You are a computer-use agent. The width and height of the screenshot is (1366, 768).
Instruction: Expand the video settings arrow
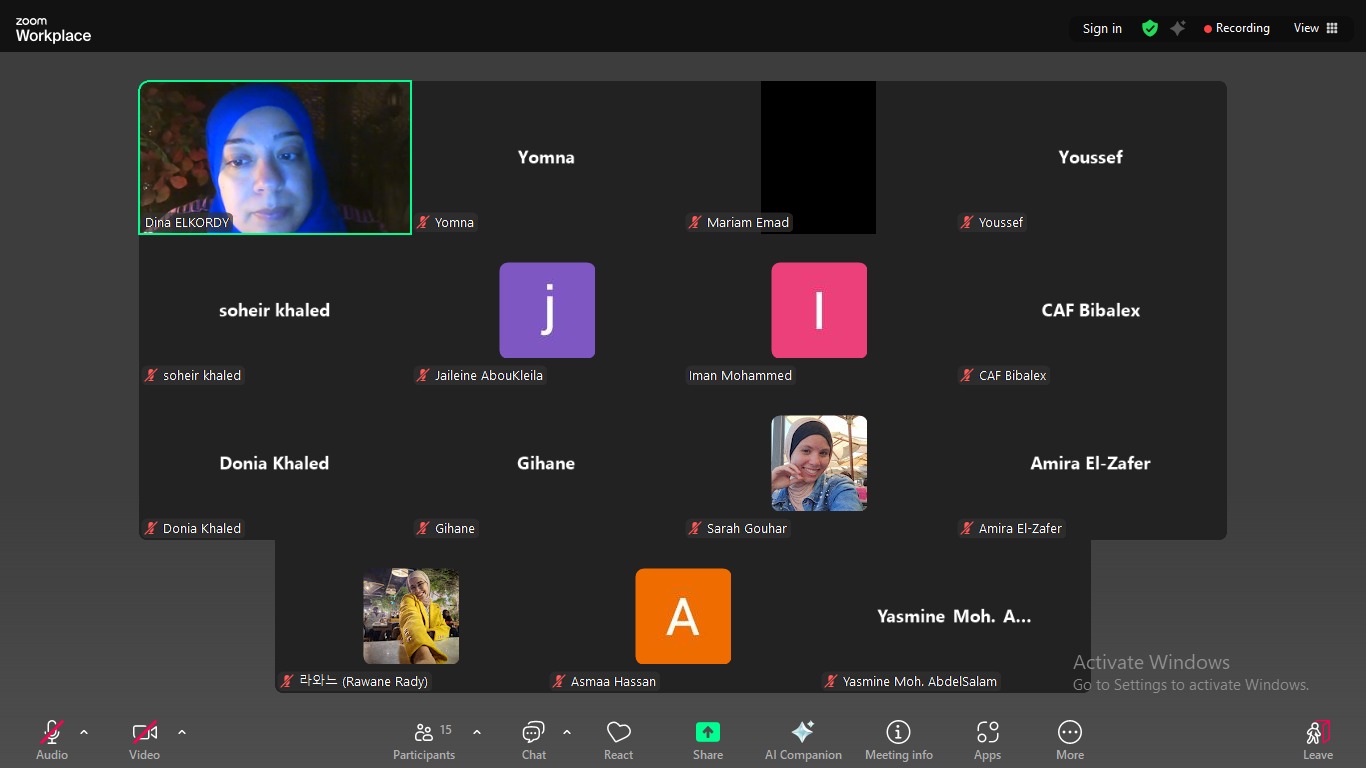tap(182, 732)
